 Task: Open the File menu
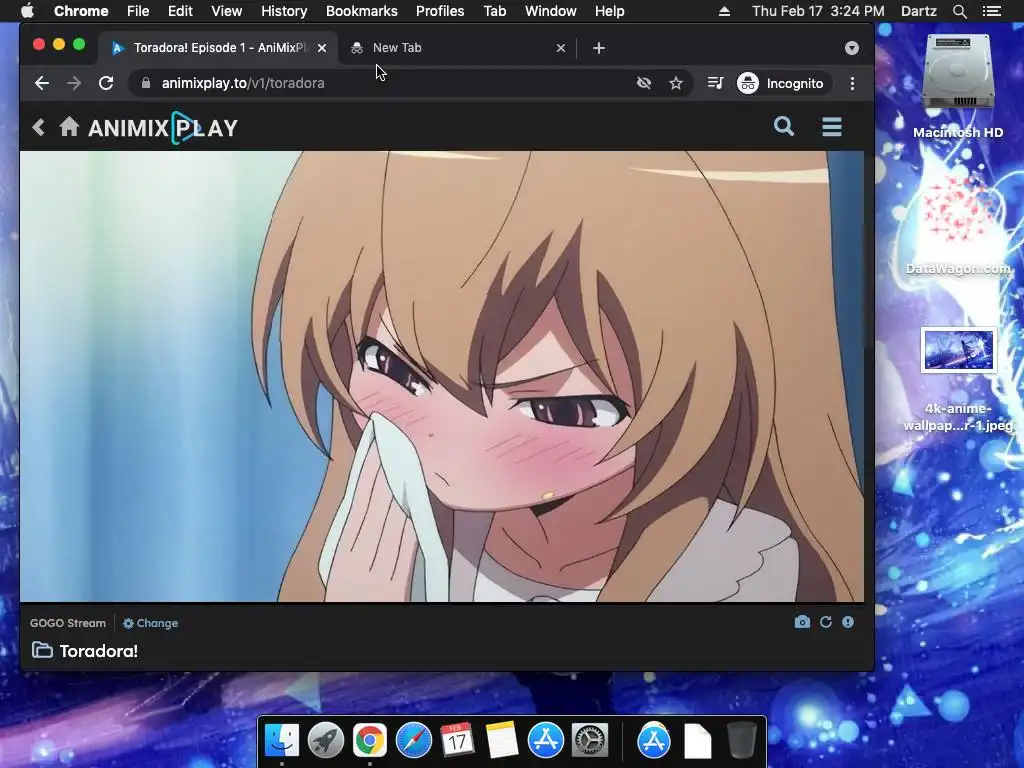coord(138,11)
